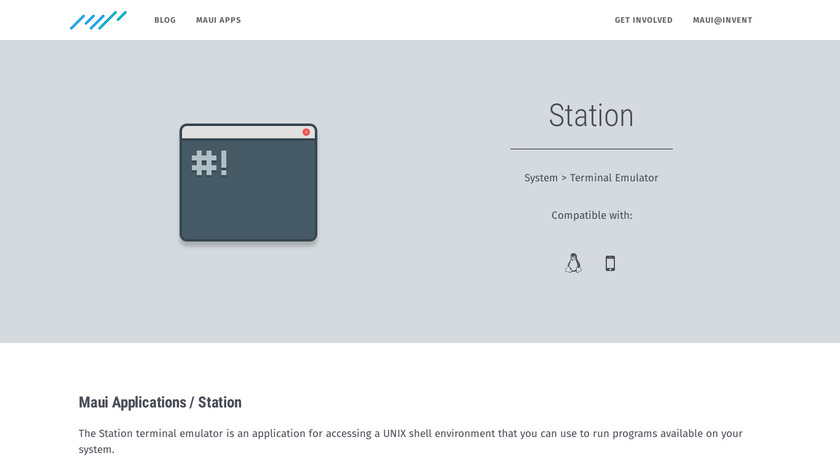Click the Station terminal emulator description paragraph

click(x=410, y=441)
